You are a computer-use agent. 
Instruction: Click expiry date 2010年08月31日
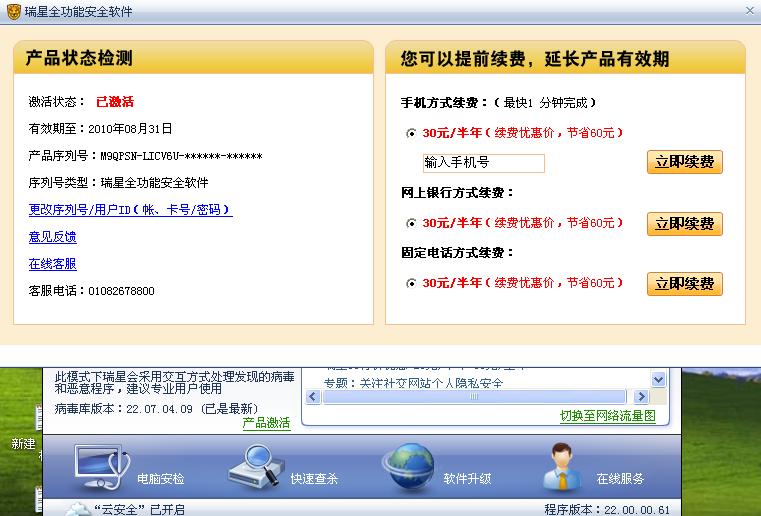point(130,129)
